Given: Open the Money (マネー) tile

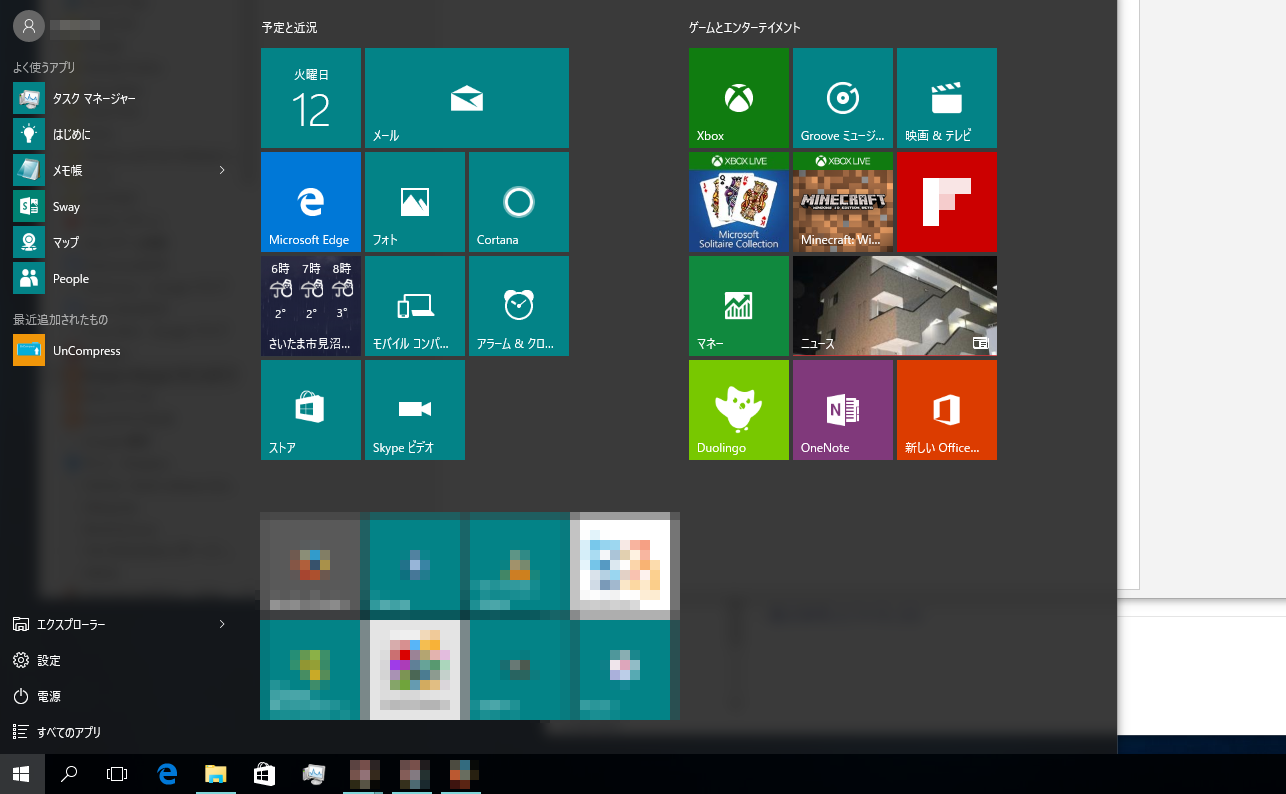Looking at the screenshot, I should tap(739, 306).
